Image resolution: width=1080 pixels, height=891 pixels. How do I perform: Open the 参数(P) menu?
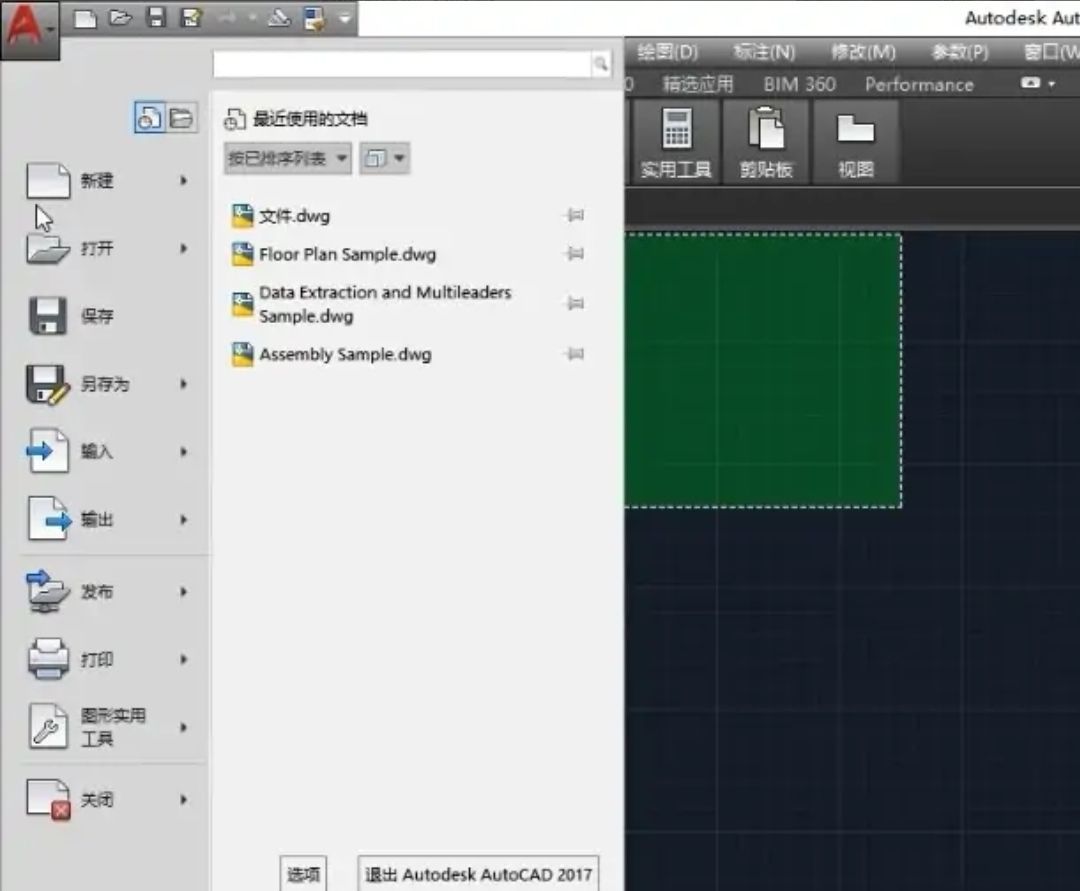[959, 52]
